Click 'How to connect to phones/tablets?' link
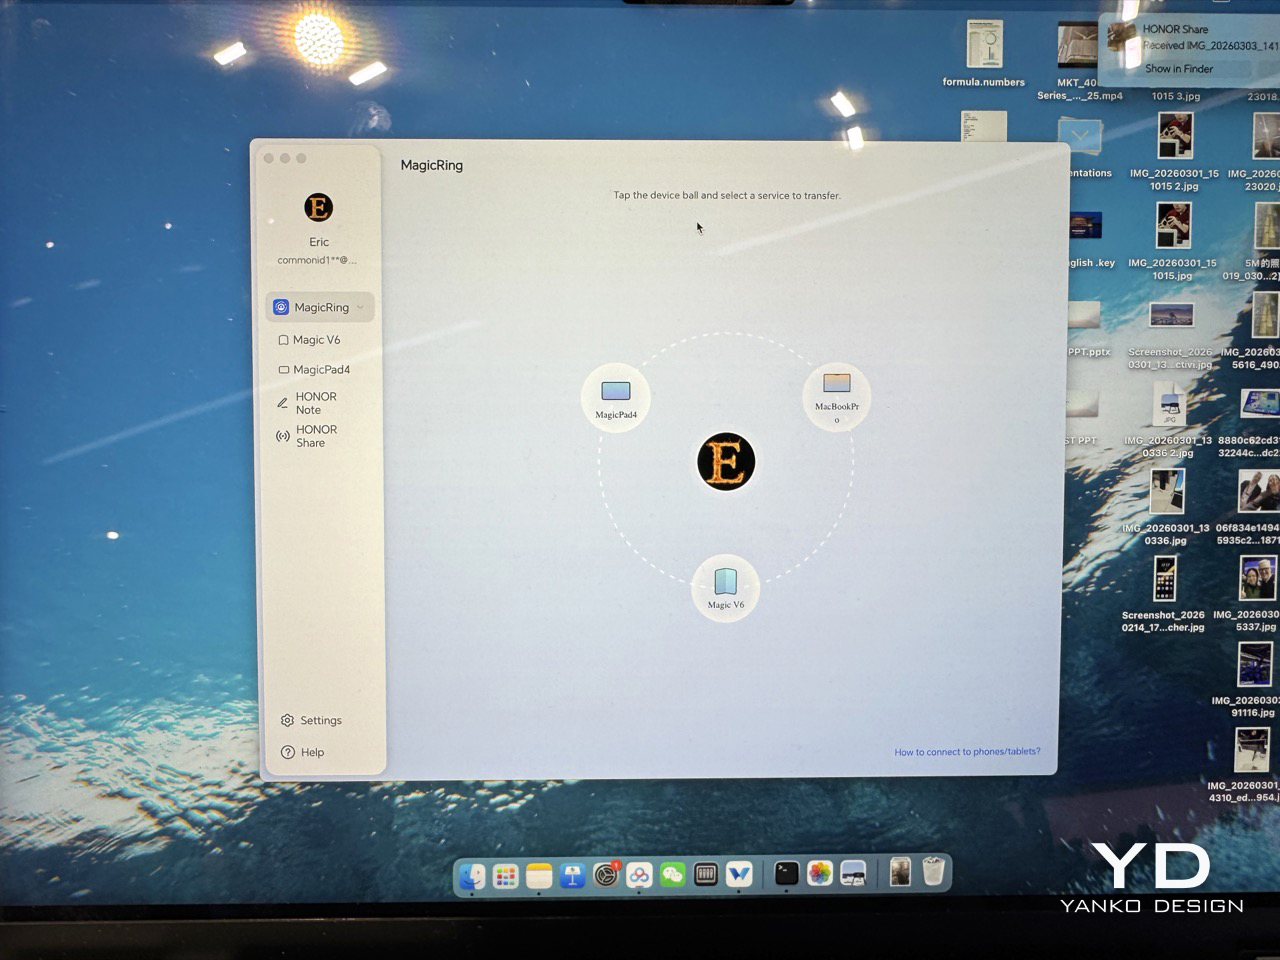This screenshot has height=960, width=1280. [x=967, y=752]
